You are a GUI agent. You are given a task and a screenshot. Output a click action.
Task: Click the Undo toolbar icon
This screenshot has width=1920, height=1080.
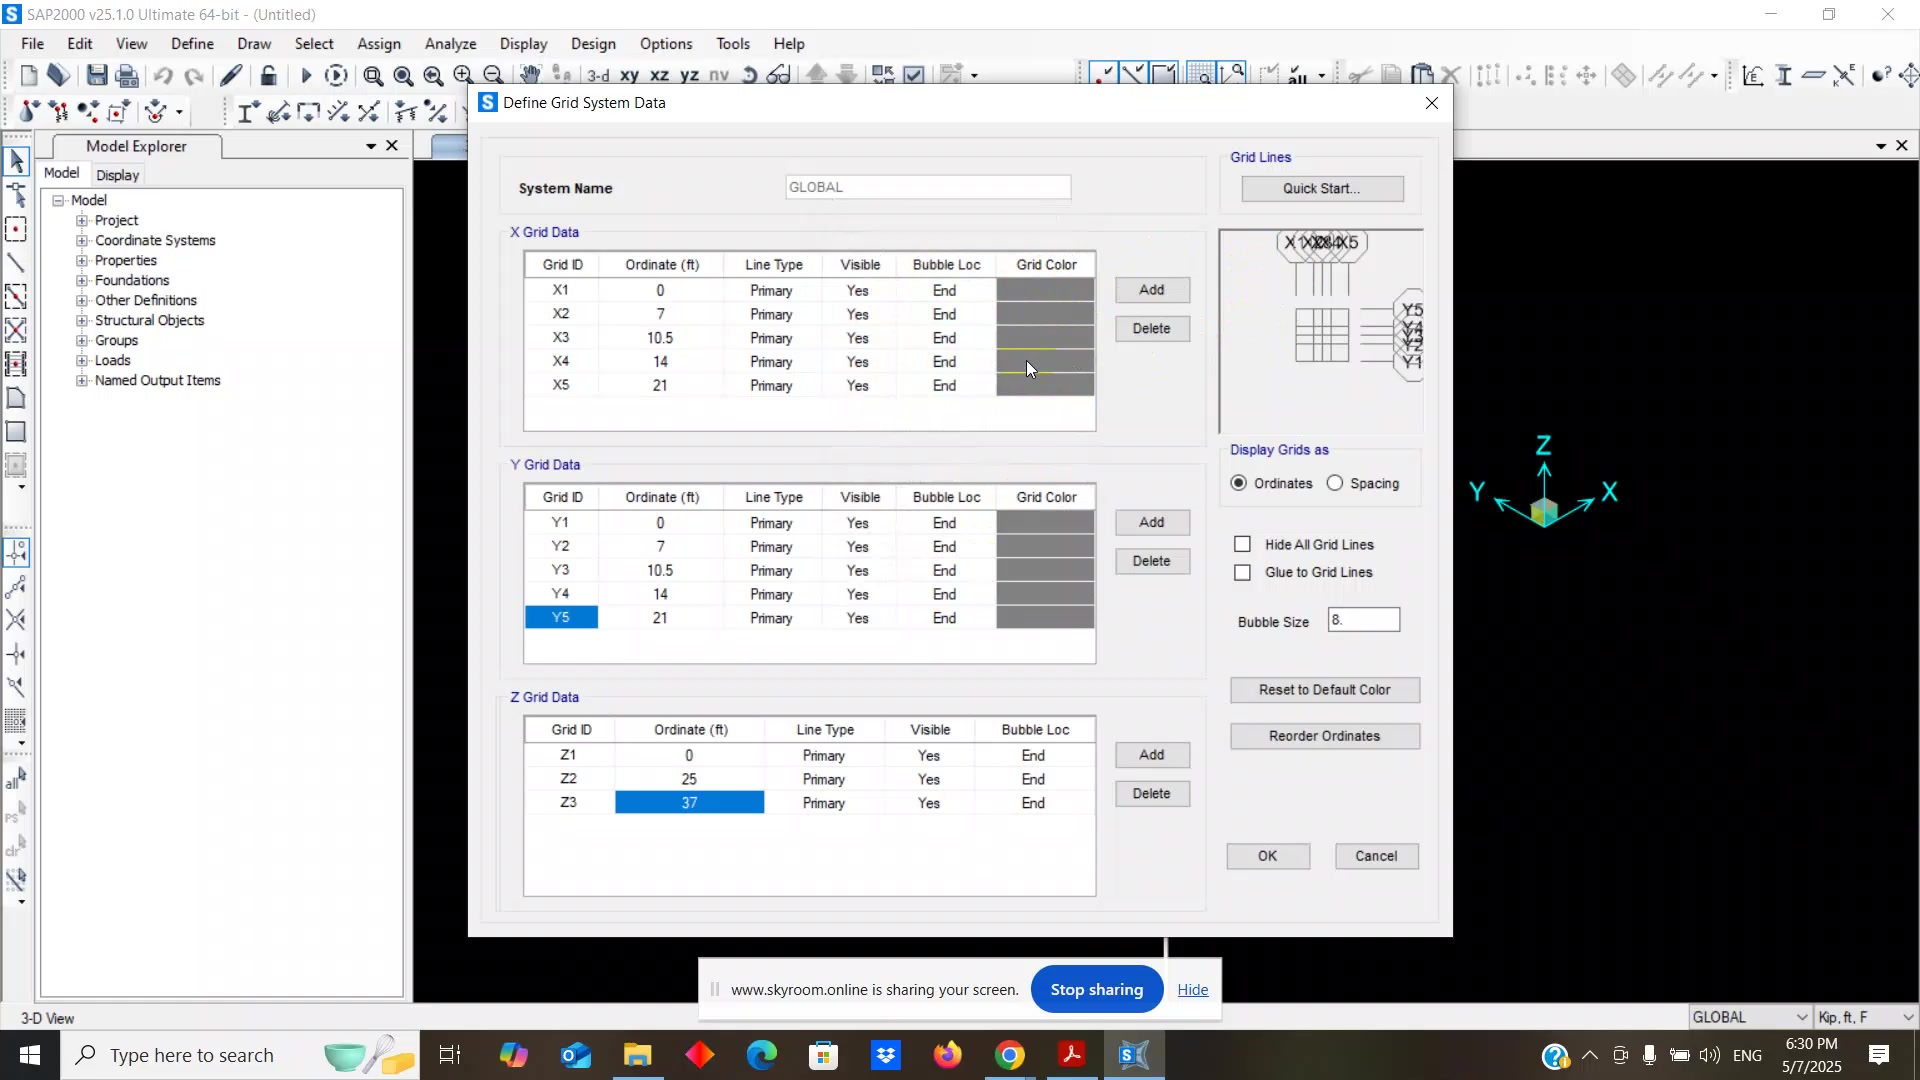click(163, 75)
